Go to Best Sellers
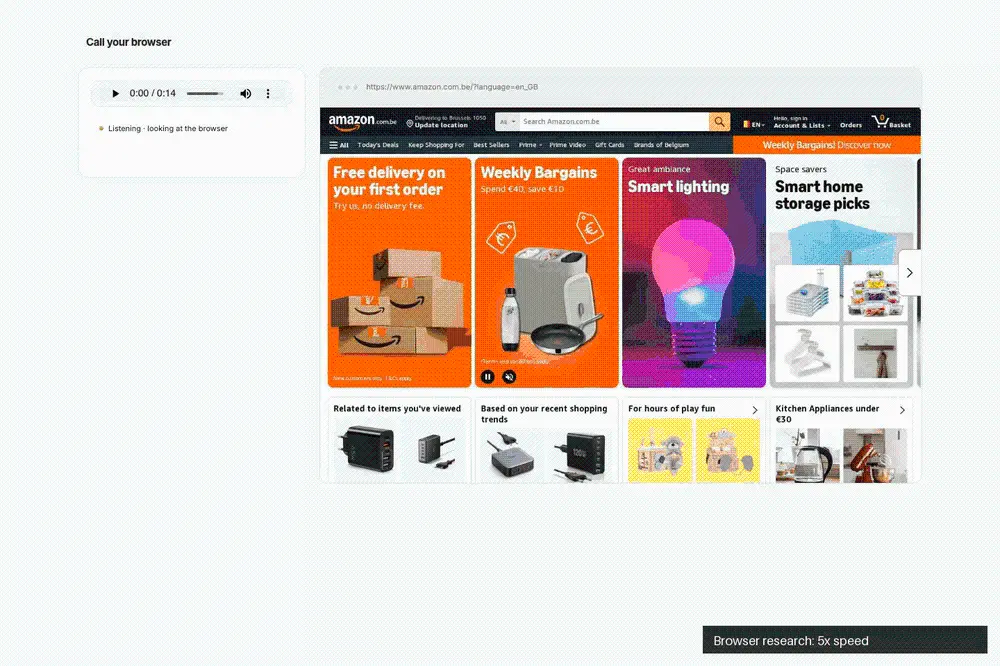Screen dimensions: 1000x666 click(x=491, y=145)
